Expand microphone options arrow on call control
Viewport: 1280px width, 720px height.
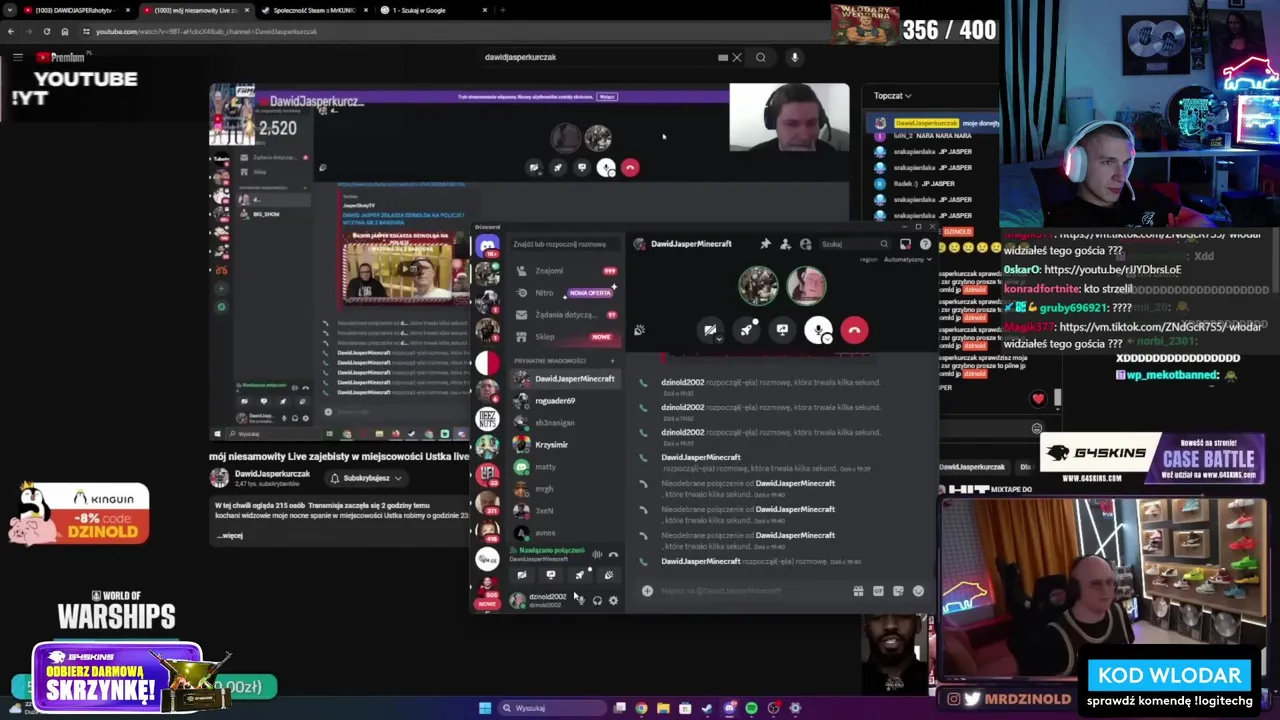coord(828,339)
